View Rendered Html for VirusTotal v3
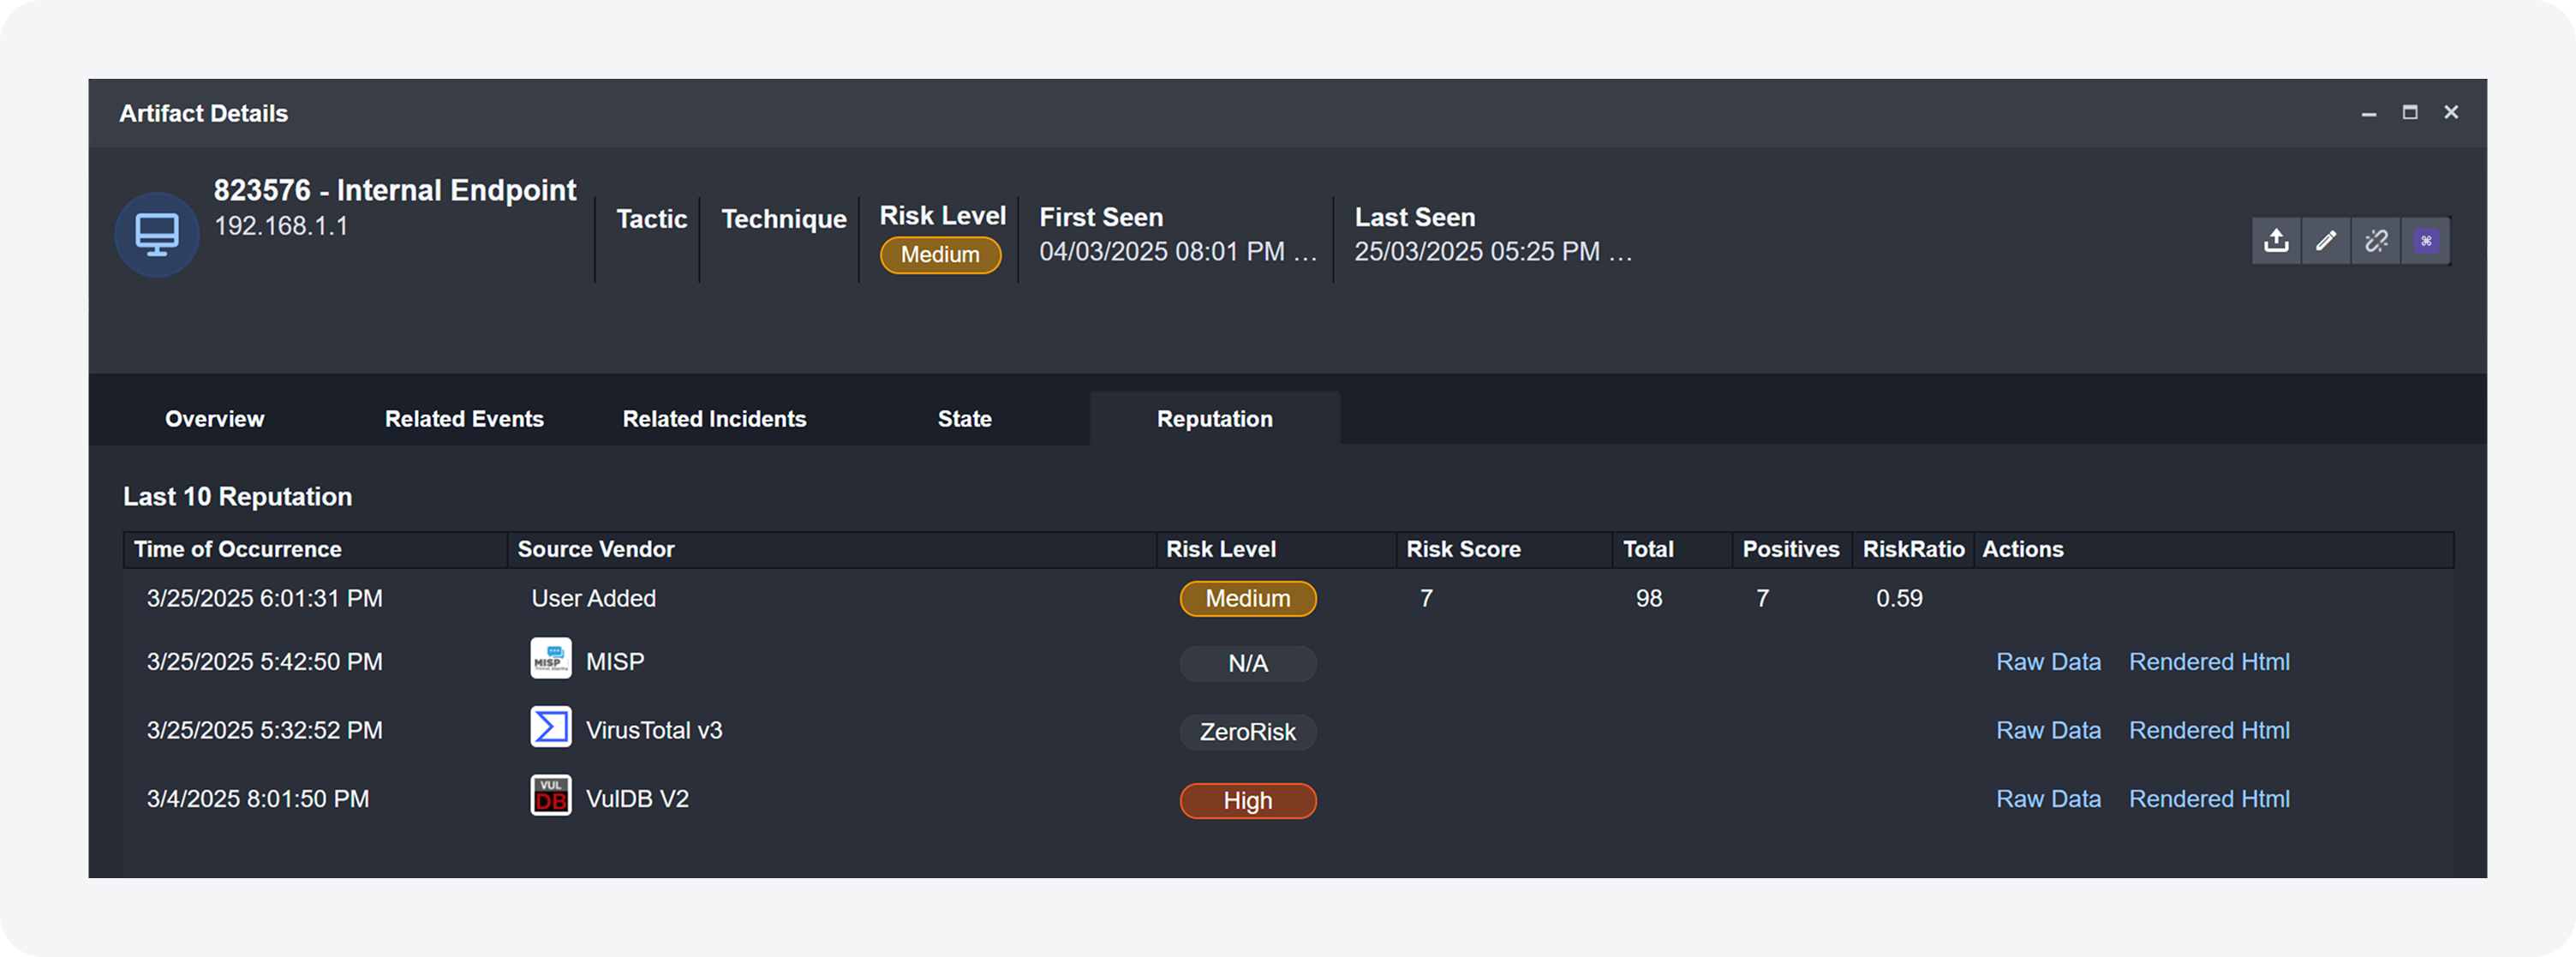 [2209, 730]
